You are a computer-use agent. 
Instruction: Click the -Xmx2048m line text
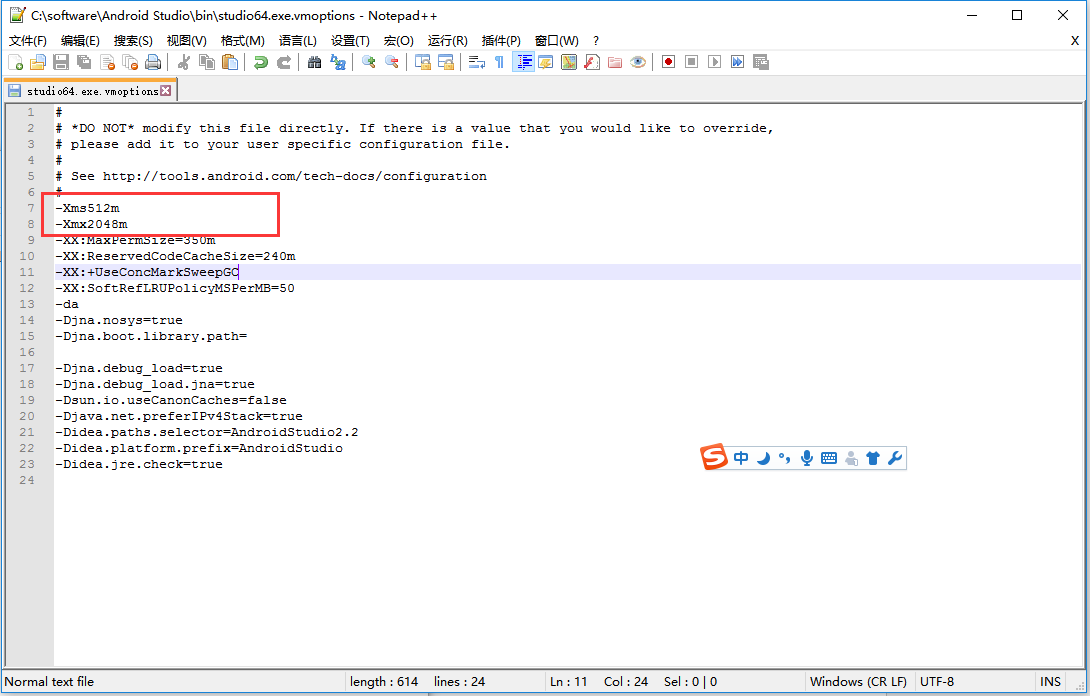tap(92, 224)
